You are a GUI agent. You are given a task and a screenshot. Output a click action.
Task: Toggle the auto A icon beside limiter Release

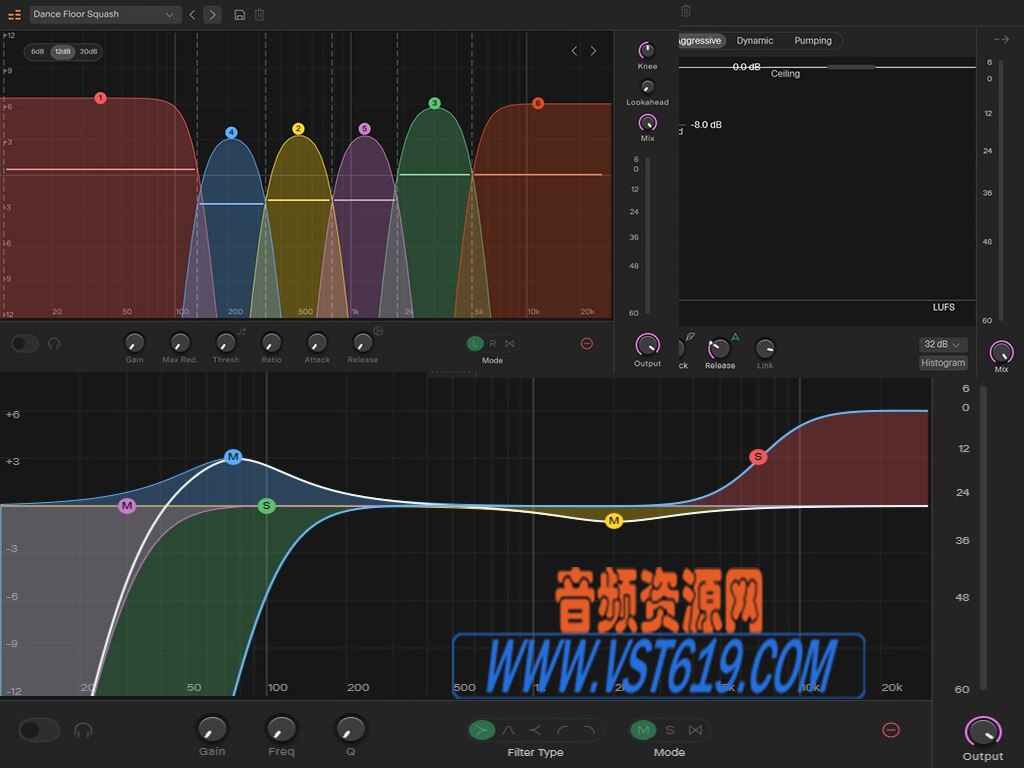coord(735,337)
